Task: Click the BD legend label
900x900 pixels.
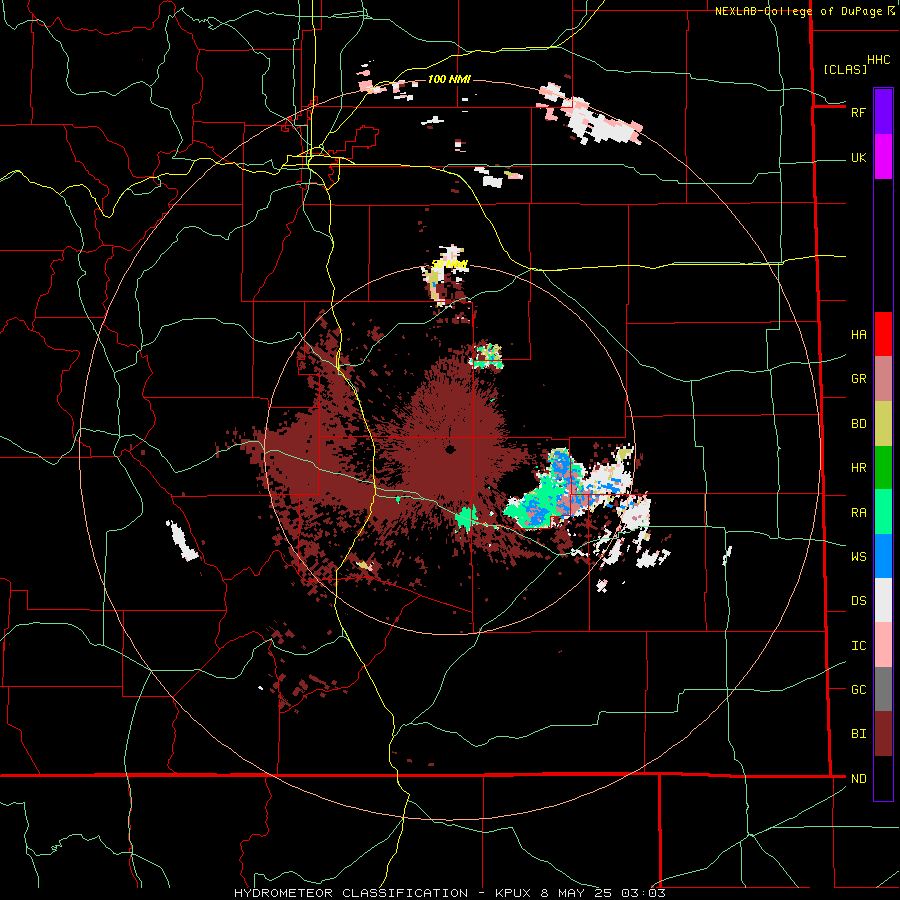Action: tap(858, 424)
